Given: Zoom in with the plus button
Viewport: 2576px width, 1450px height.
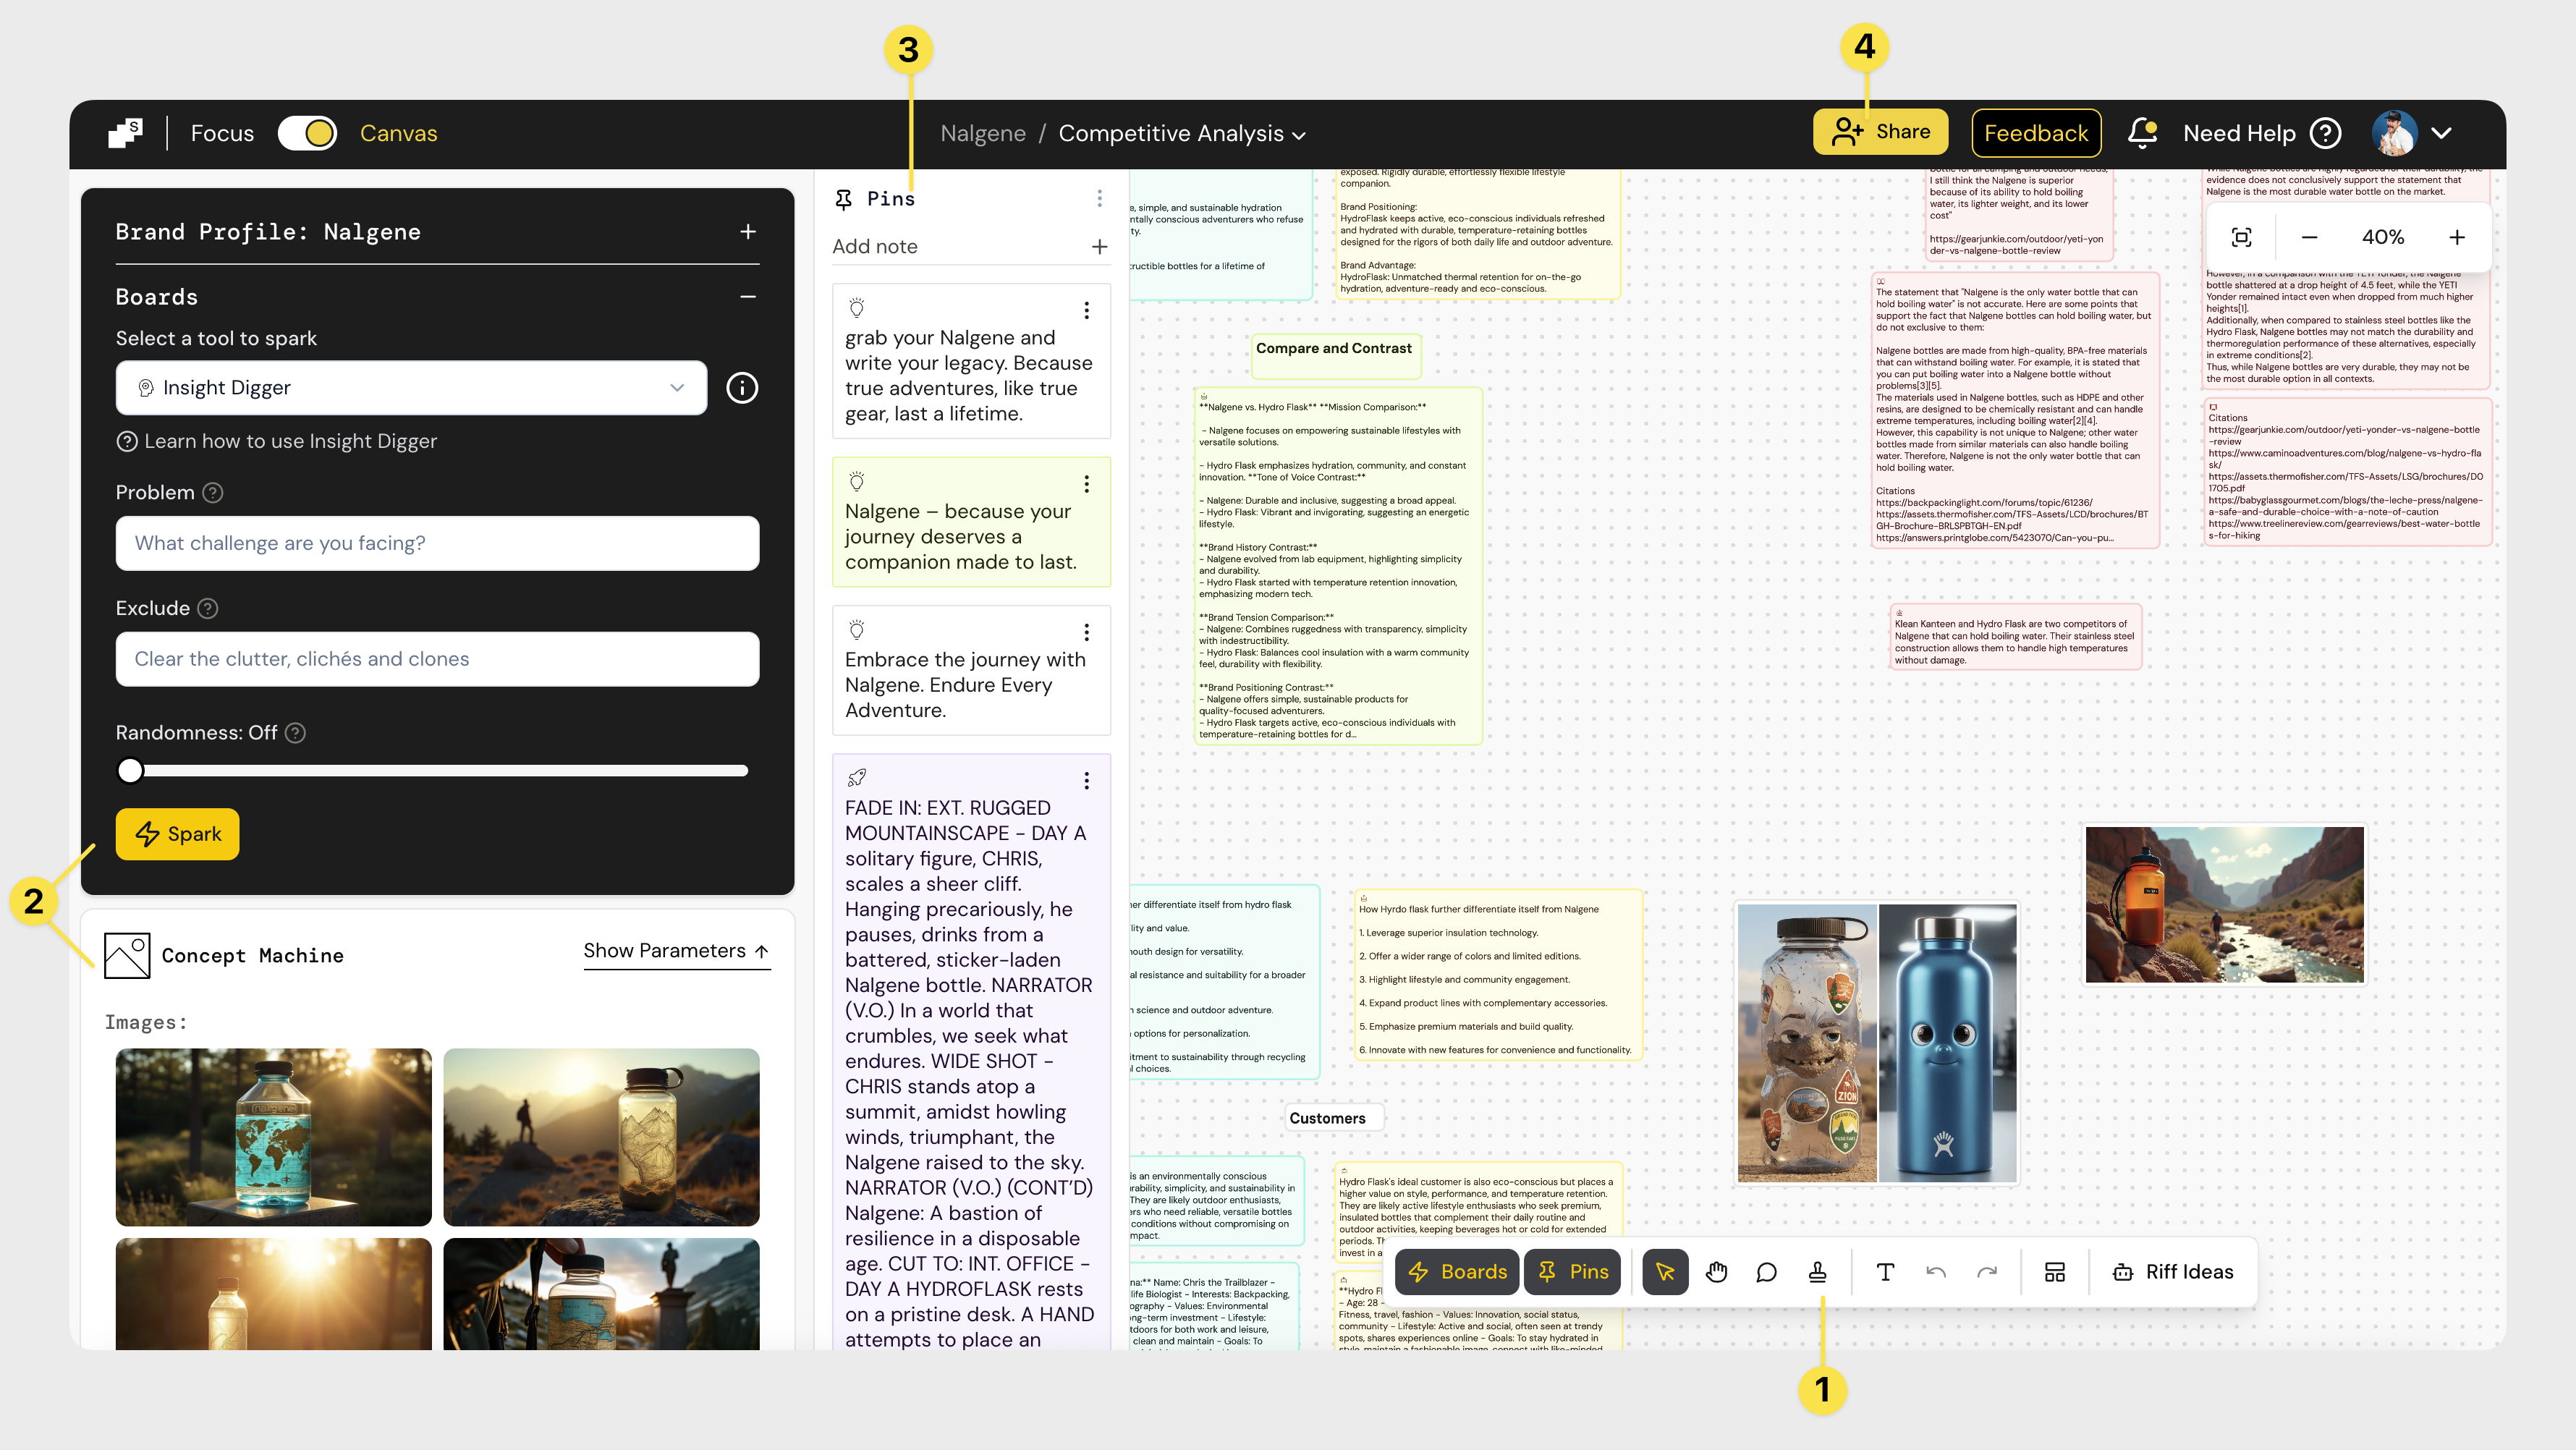Looking at the screenshot, I should tap(2456, 237).
